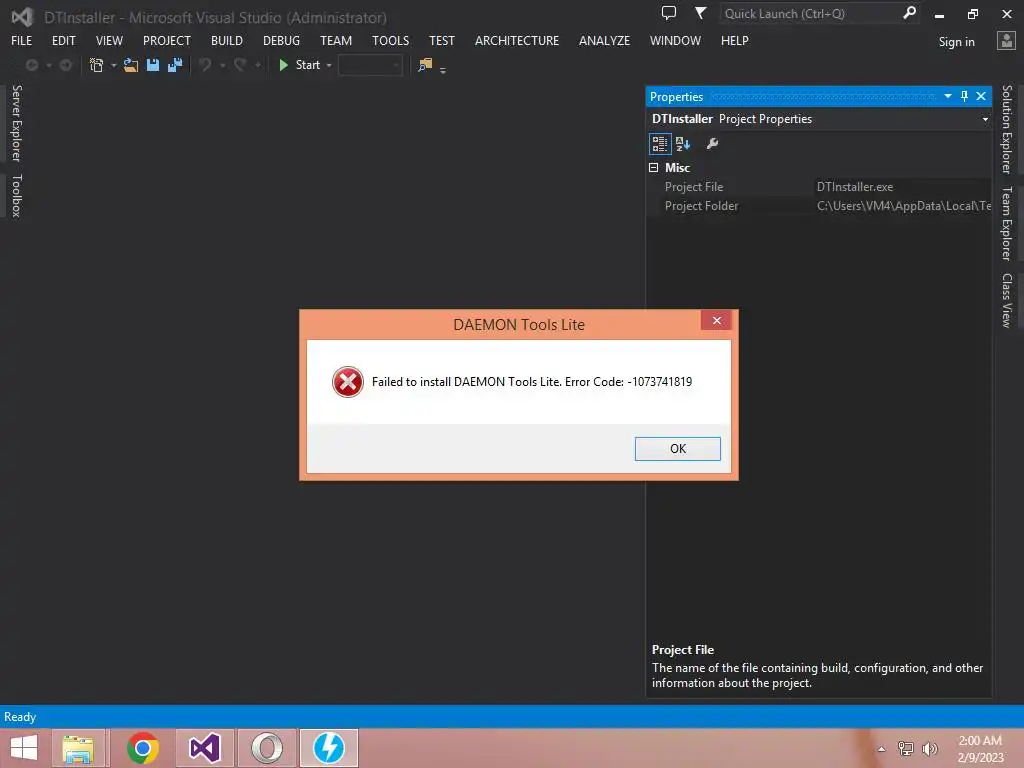Click the feedback speech bubble icon
Image resolution: width=1024 pixels, height=768 pixels.
[x=669, y=13]
